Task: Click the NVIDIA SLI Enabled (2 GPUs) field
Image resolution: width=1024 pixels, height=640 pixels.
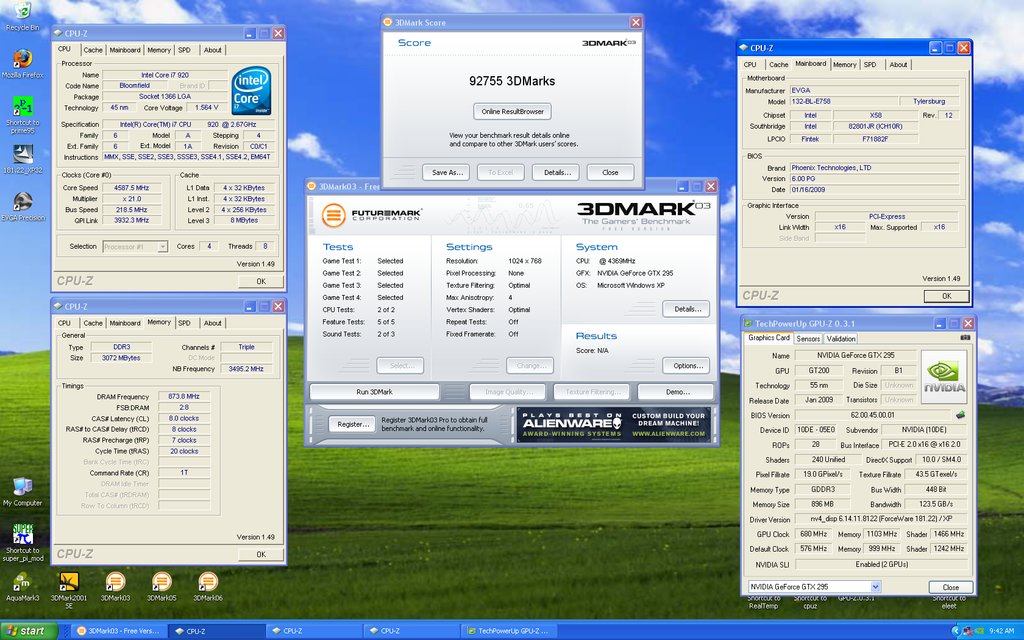Action: pyautogui.click(x=881, y=564)
